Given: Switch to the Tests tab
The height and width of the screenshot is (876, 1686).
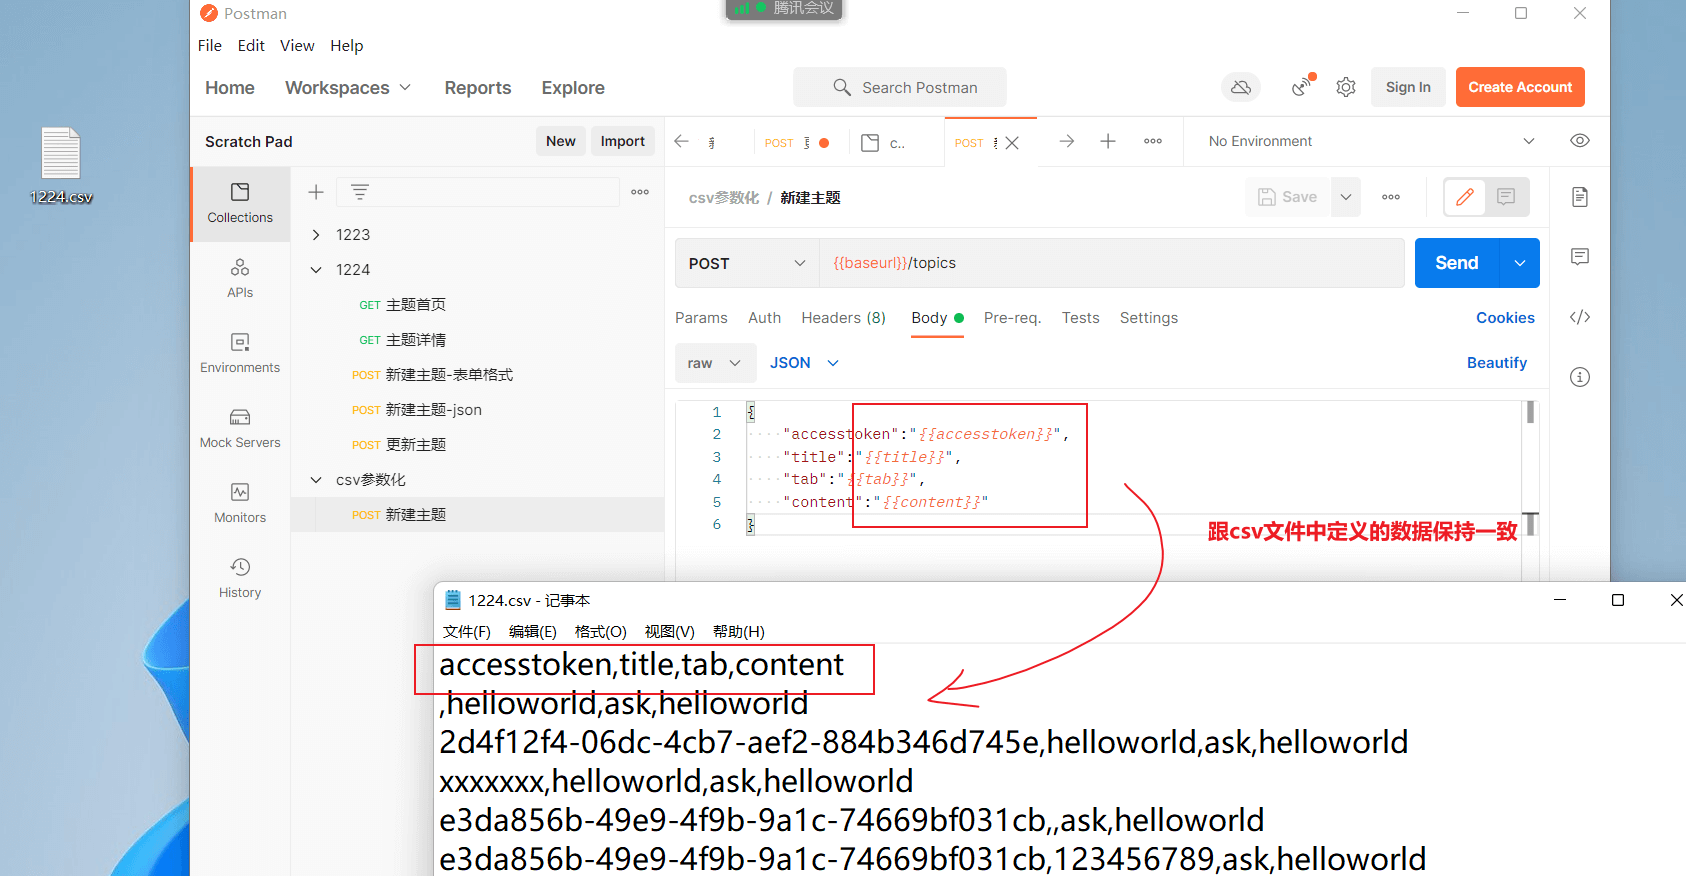Looking at the screenshot, I should tap(1080, 318).
